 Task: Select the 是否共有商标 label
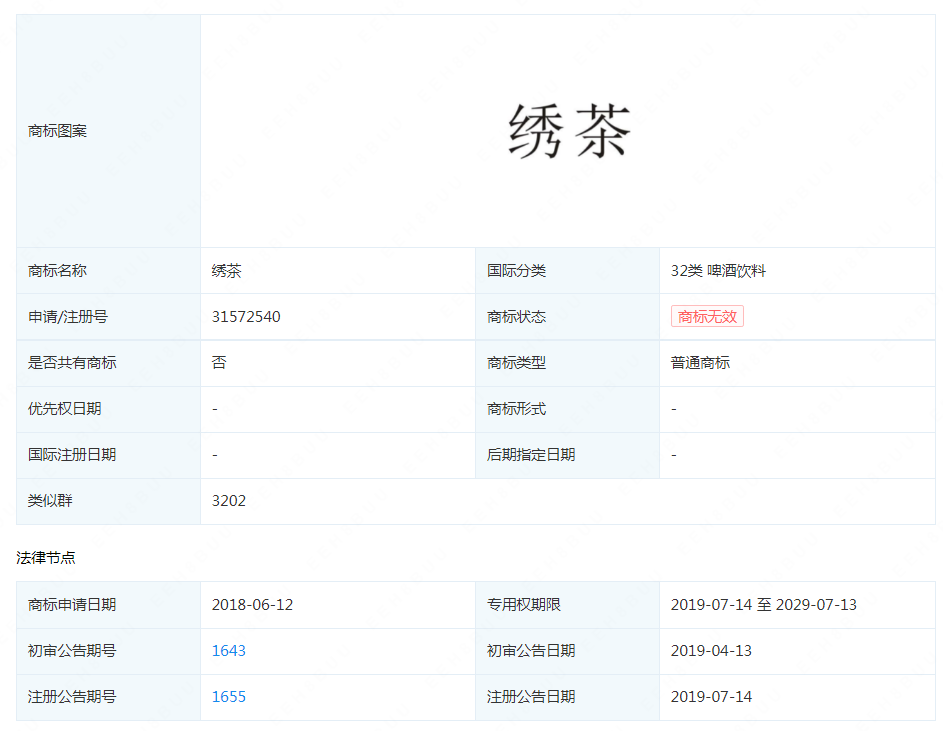click(72, 363)
